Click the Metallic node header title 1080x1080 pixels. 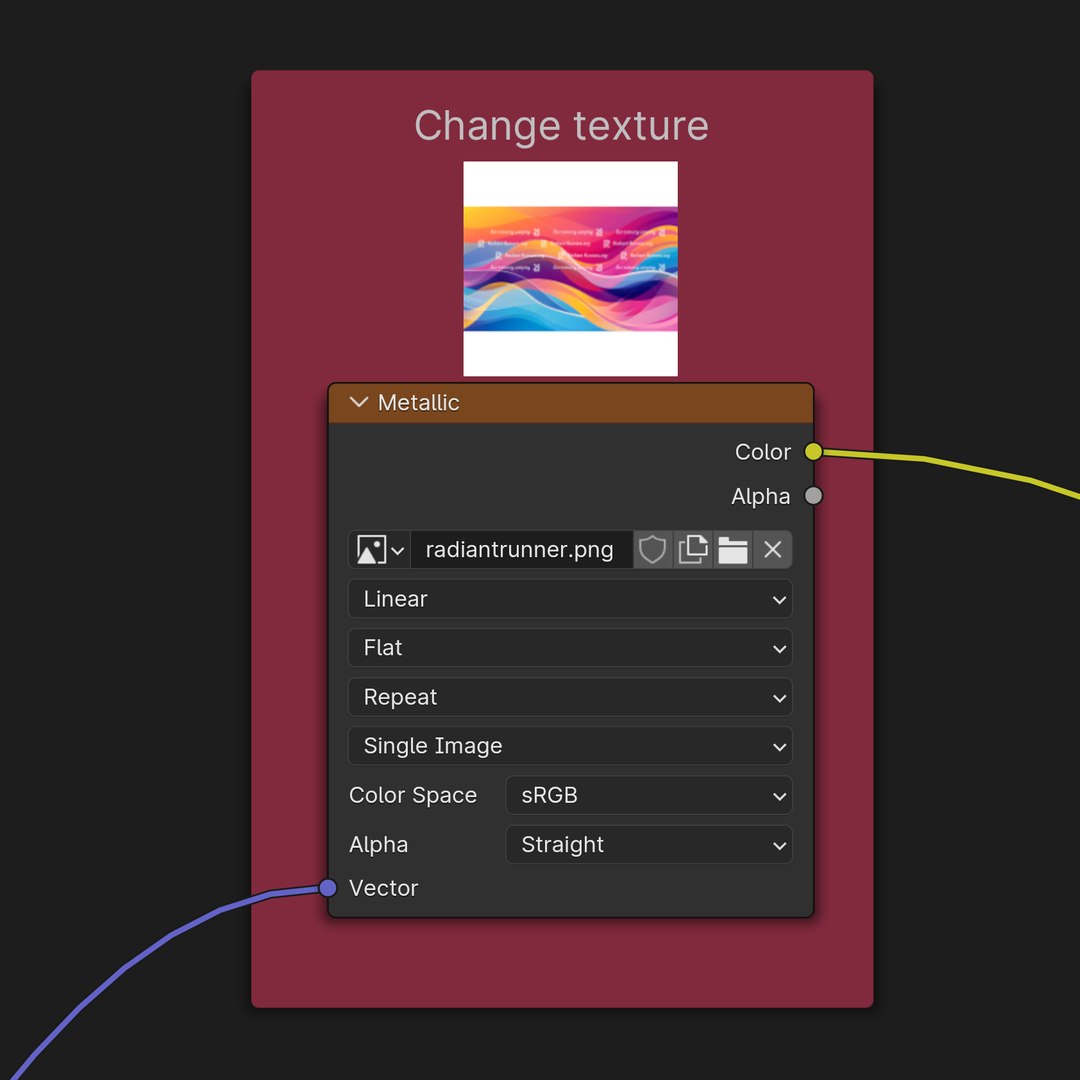click(x=419, y=402)
